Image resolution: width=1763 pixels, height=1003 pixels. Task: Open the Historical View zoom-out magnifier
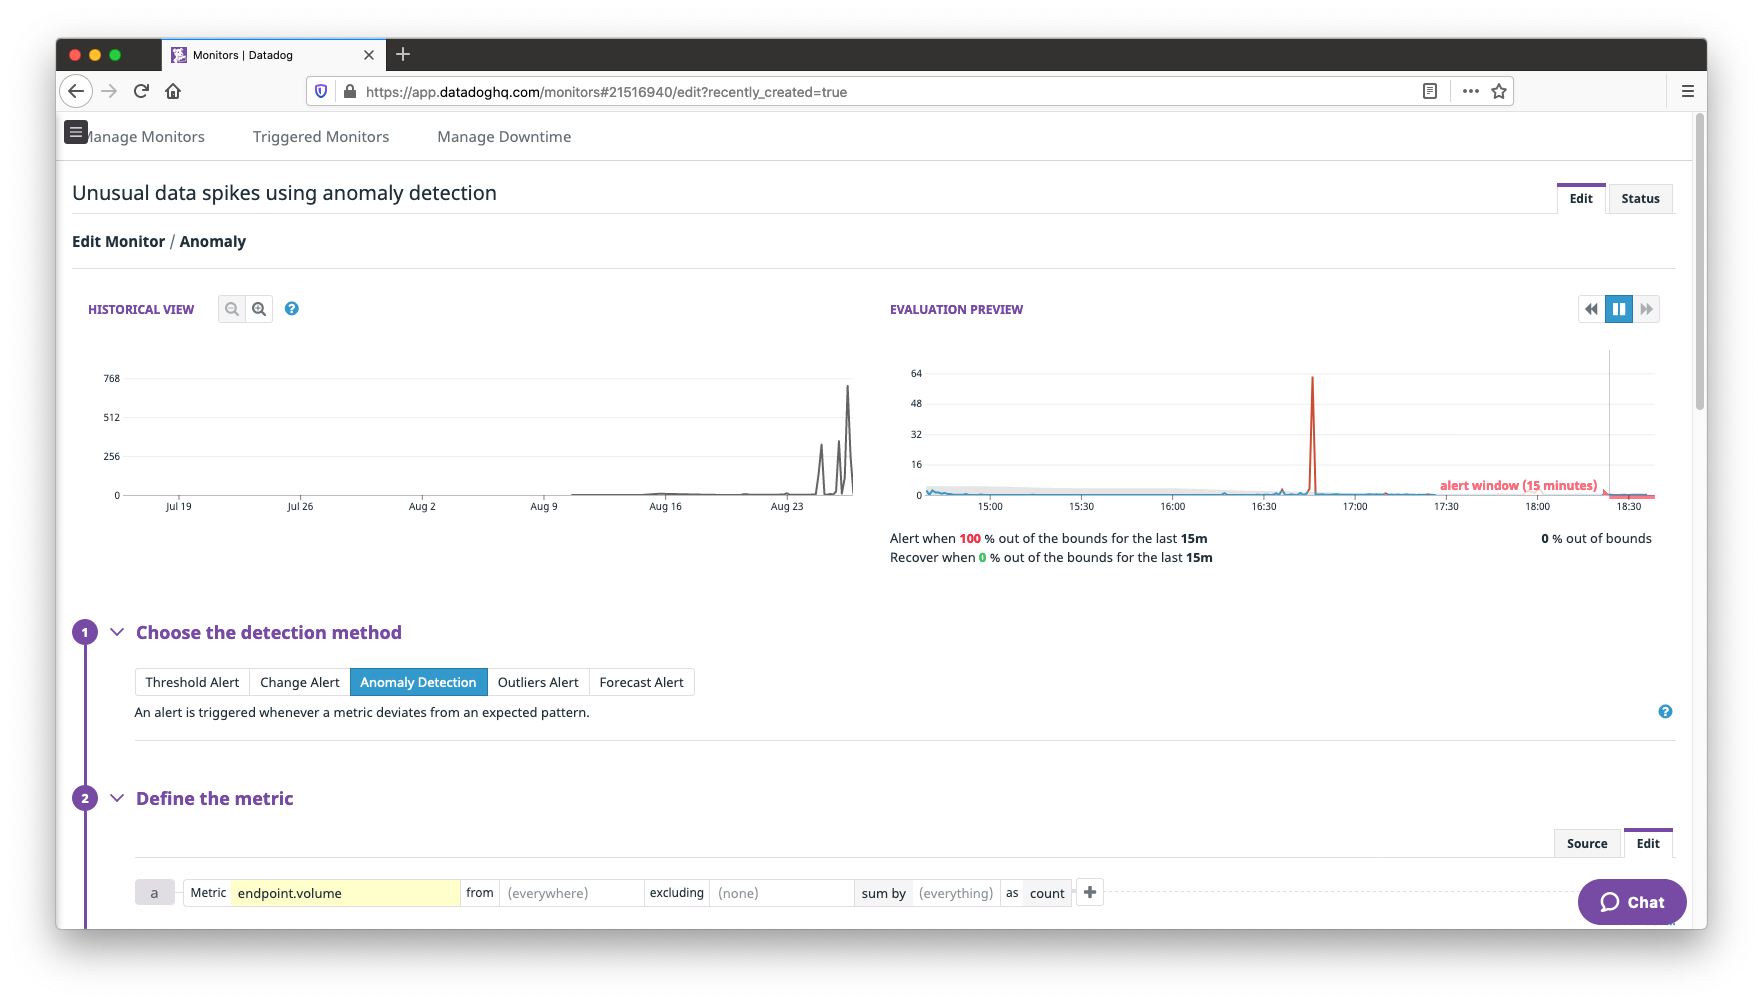click(231, 309)
